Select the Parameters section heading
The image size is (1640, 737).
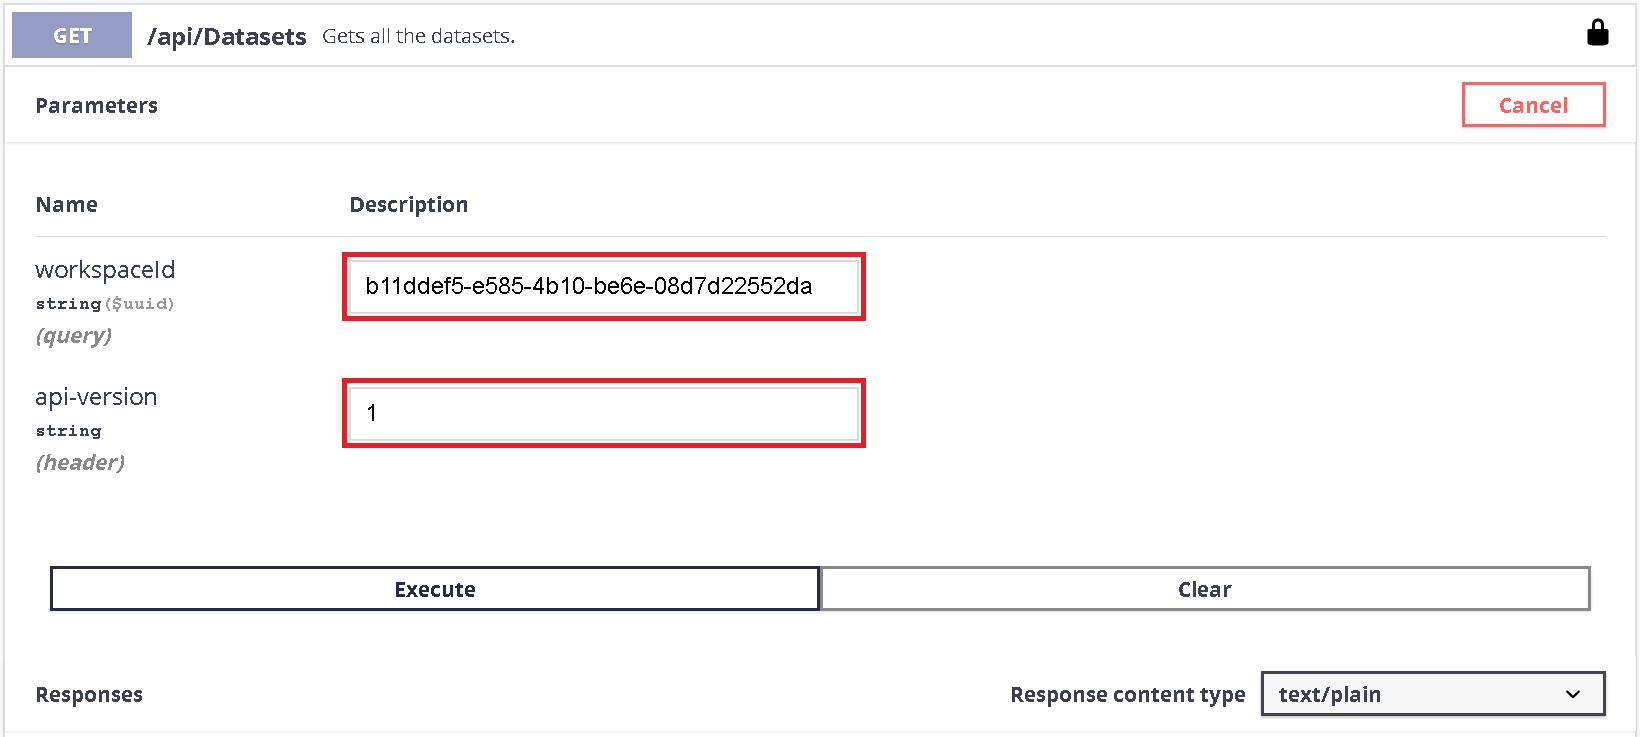pyautogui.click(x=97, y=106)
